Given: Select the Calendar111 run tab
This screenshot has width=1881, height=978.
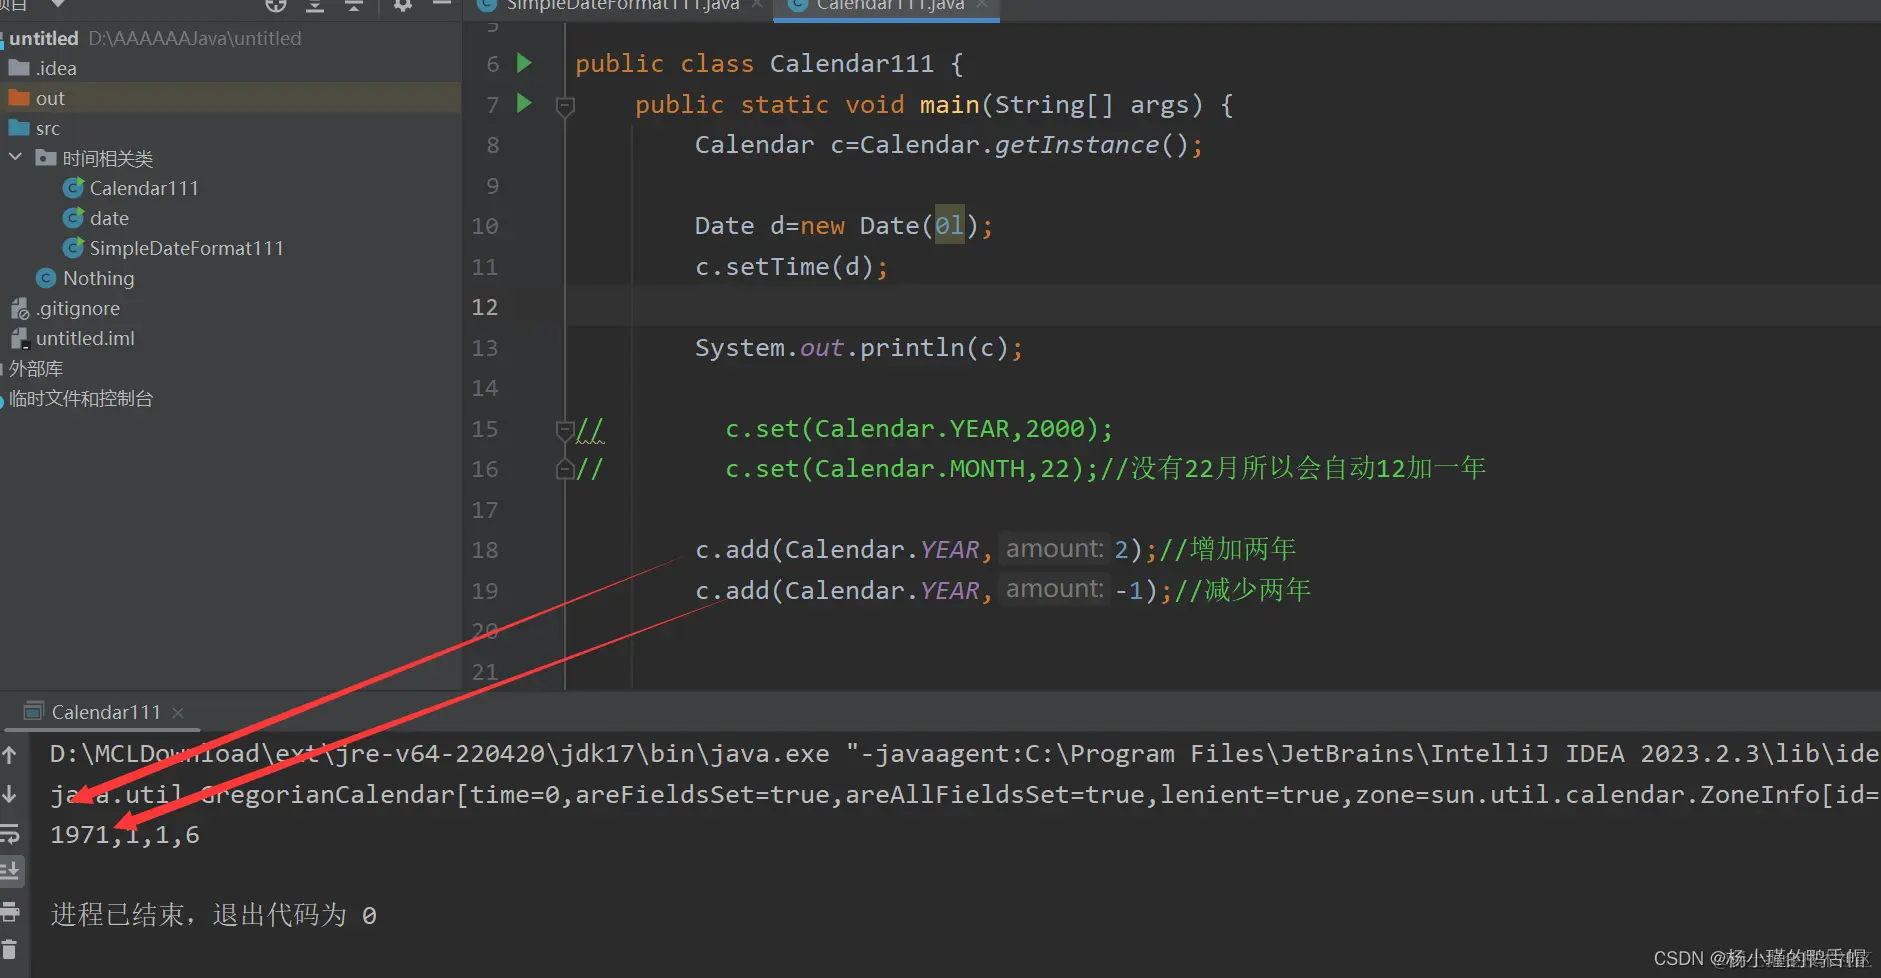Looking at the screenshot, I should pyautogui.click(x=105, y=712).
